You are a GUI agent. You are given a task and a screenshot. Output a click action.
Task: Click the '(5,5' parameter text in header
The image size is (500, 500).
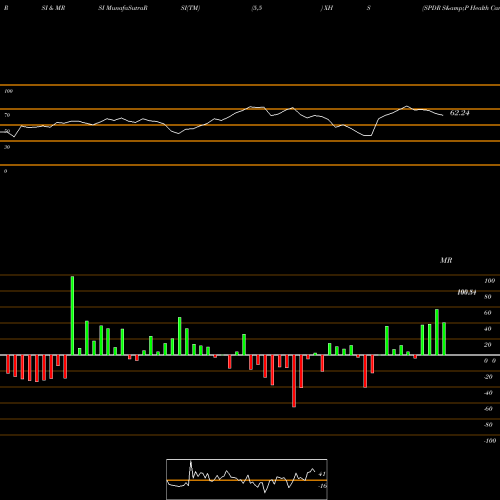pyautogui.click(x=257, y=8)
